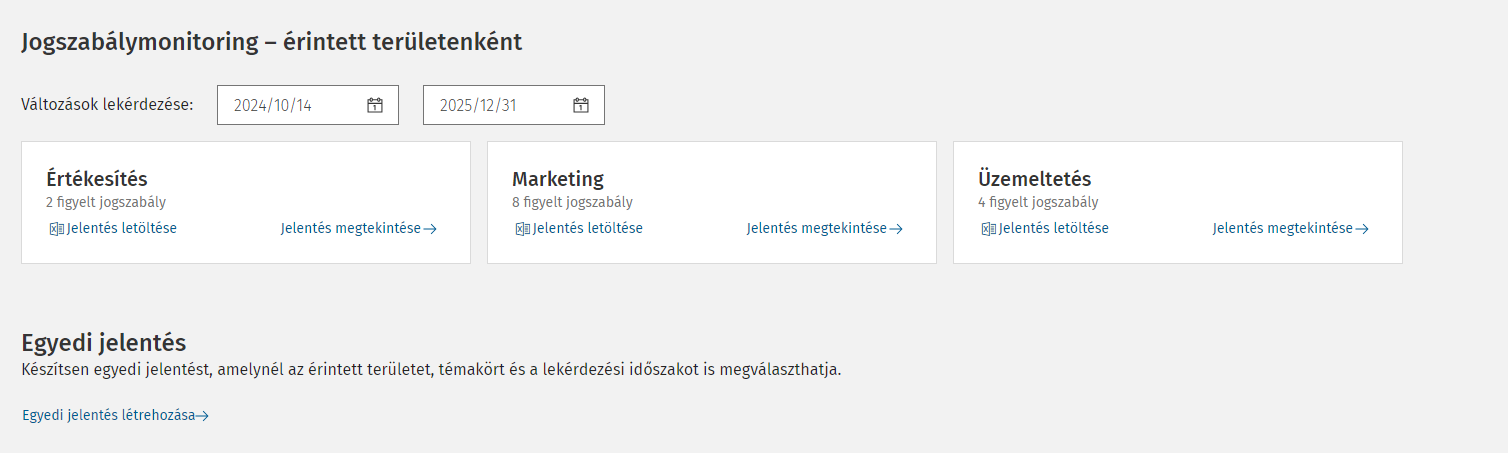This screenshot has width=1508, height=453.
Task: Click the Excel icon in the Üzemeltetés card
Action: tap(988, 229)
